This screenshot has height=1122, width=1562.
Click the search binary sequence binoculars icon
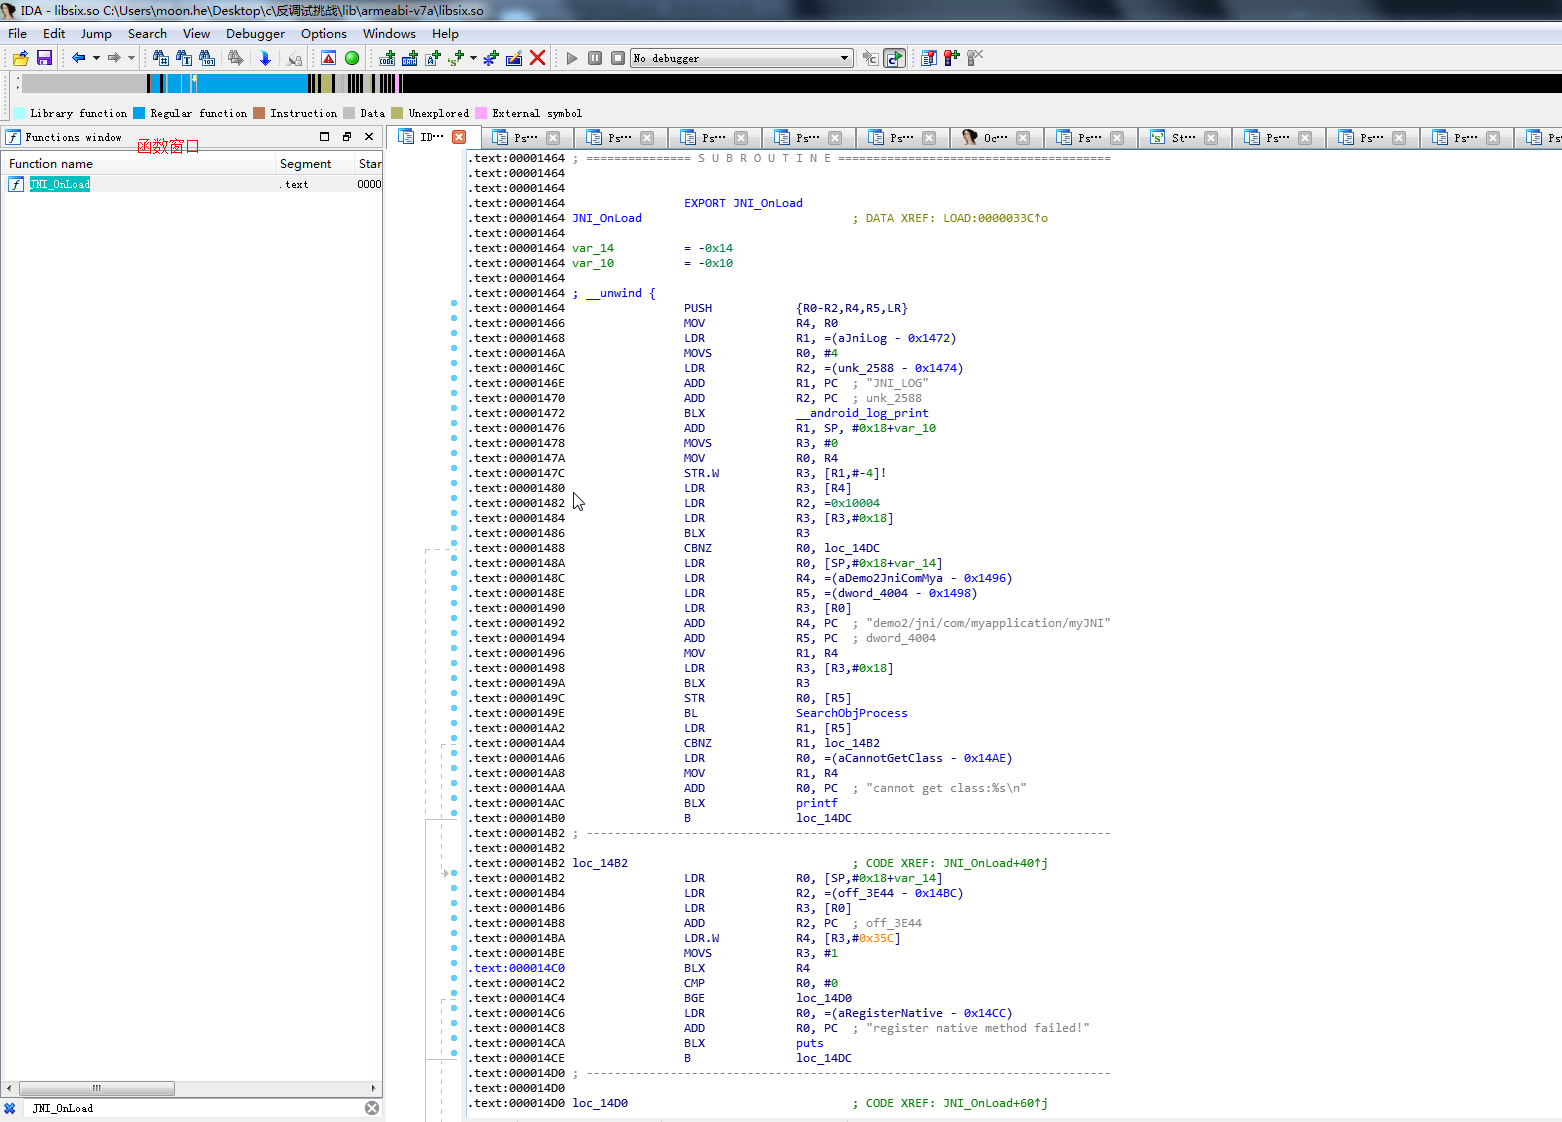click(207, 58)
